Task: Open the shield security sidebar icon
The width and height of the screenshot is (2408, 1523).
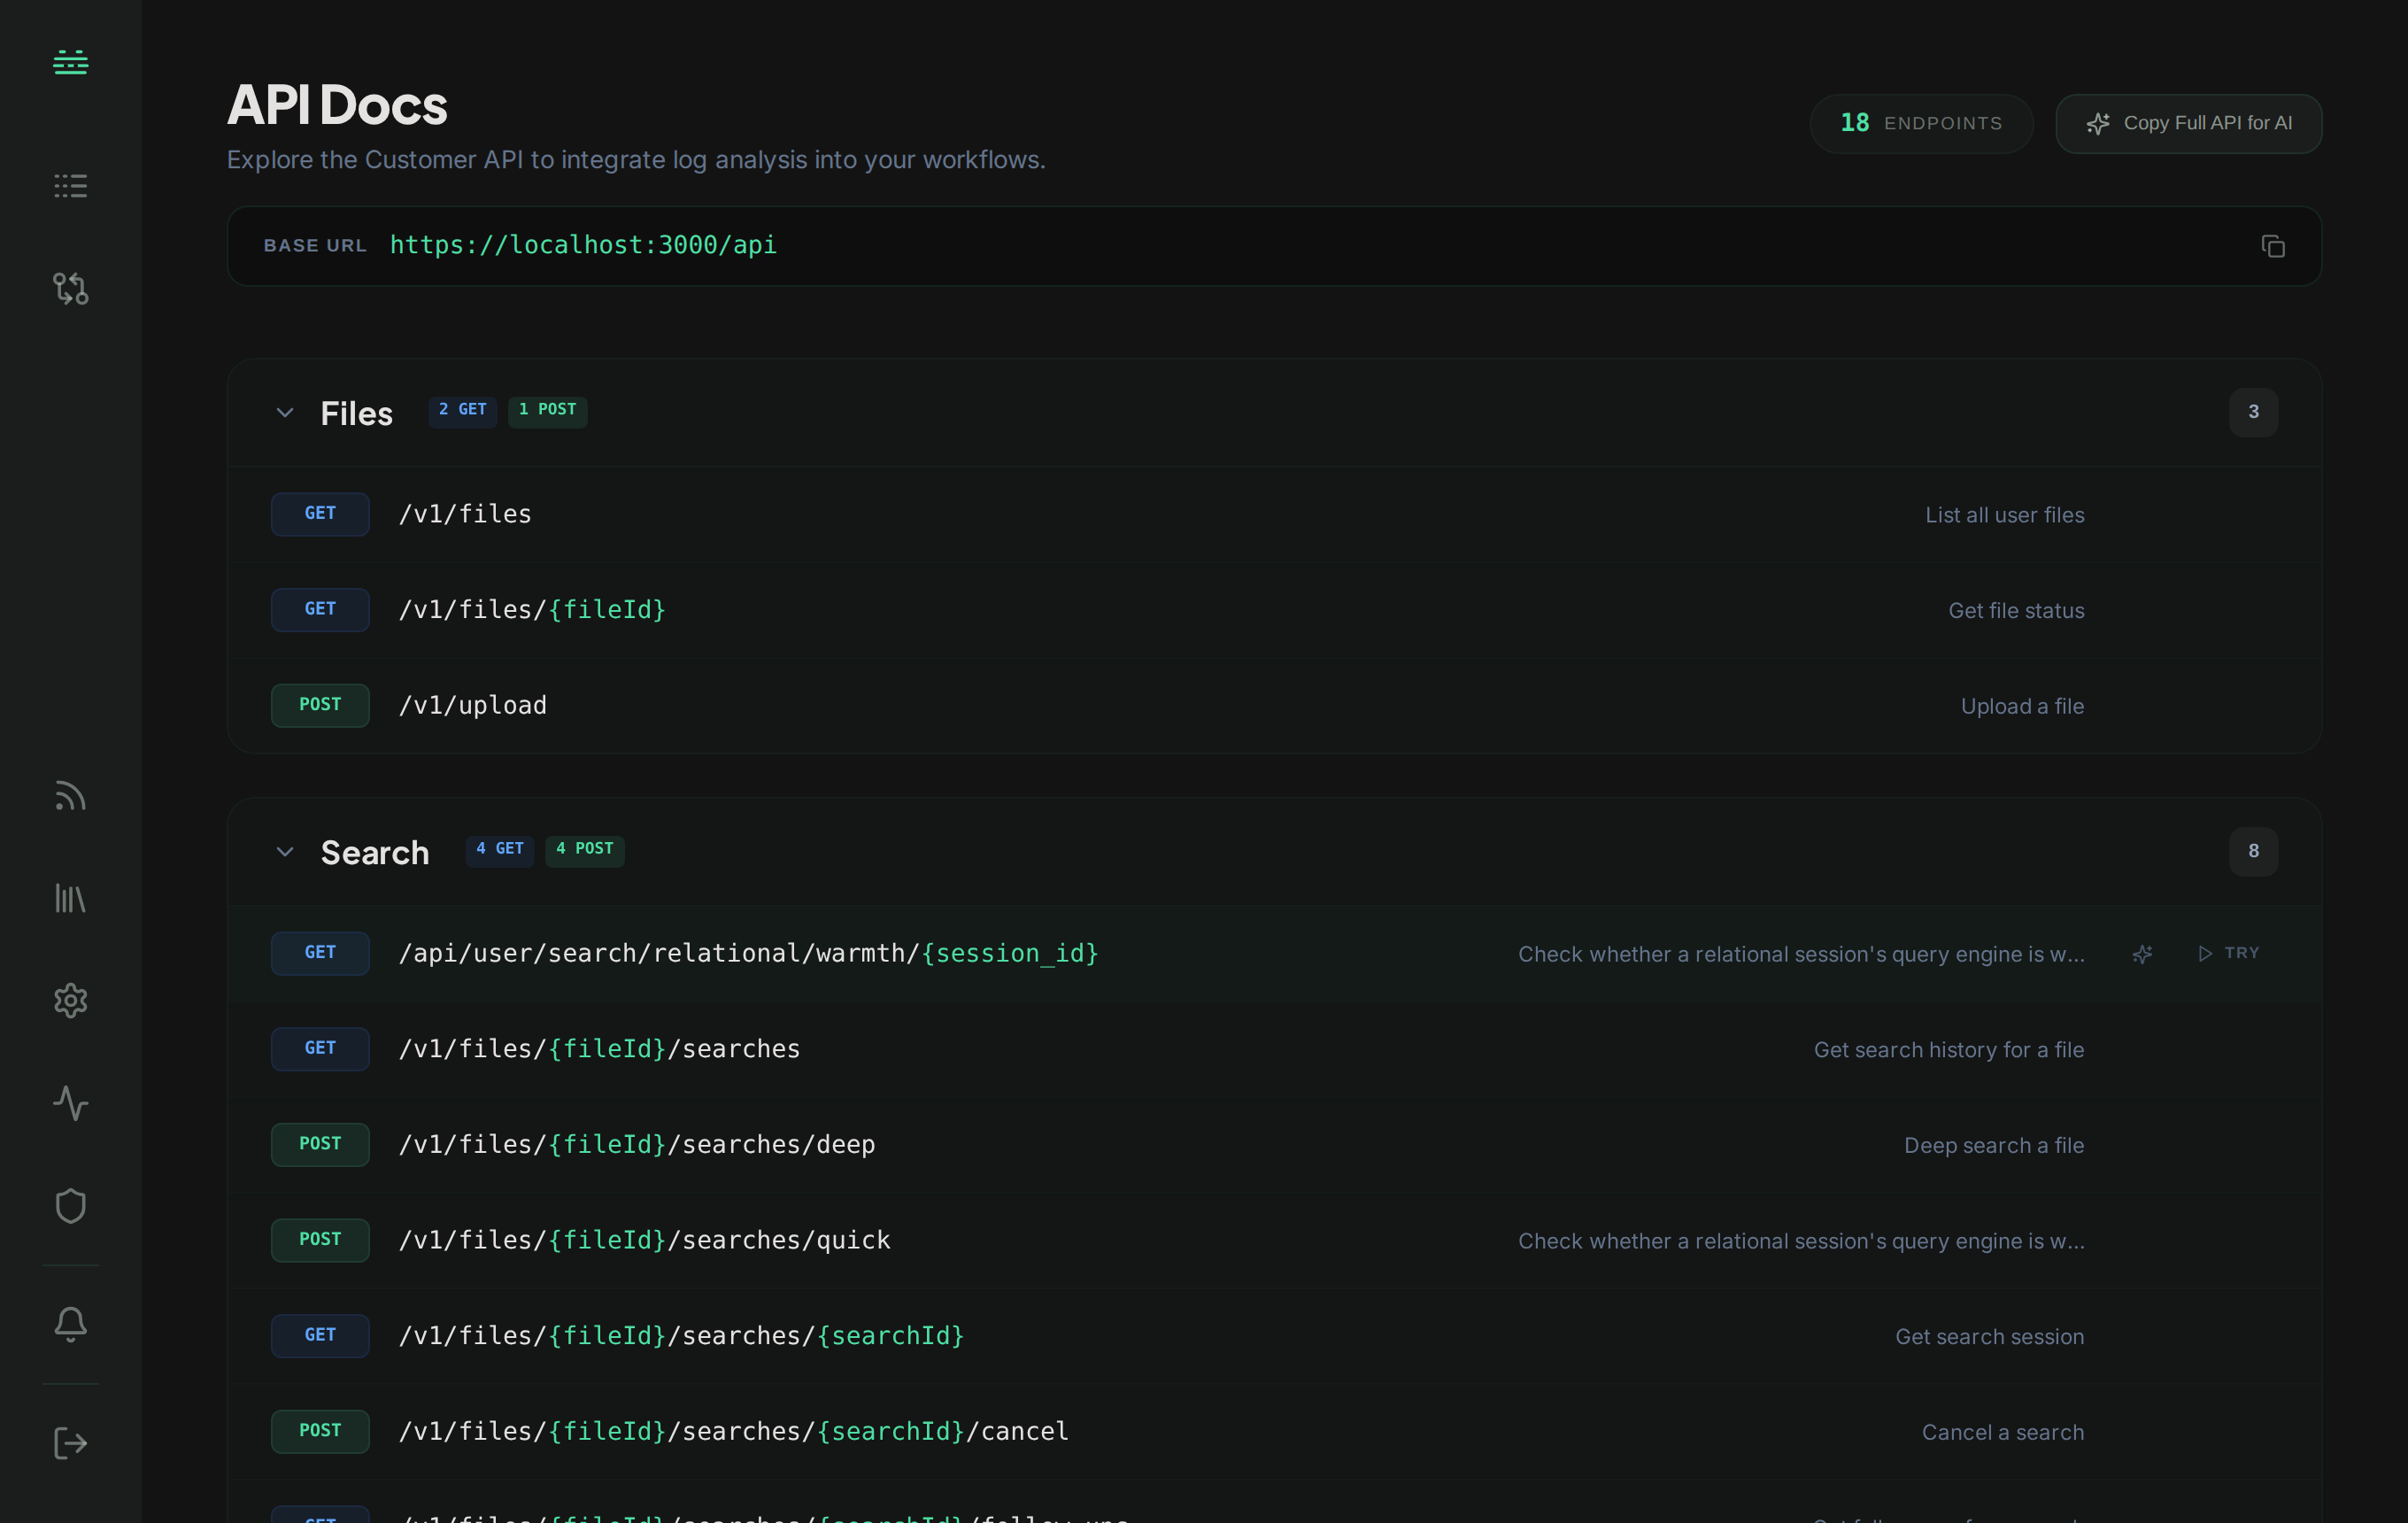Action: [70, 1205]
